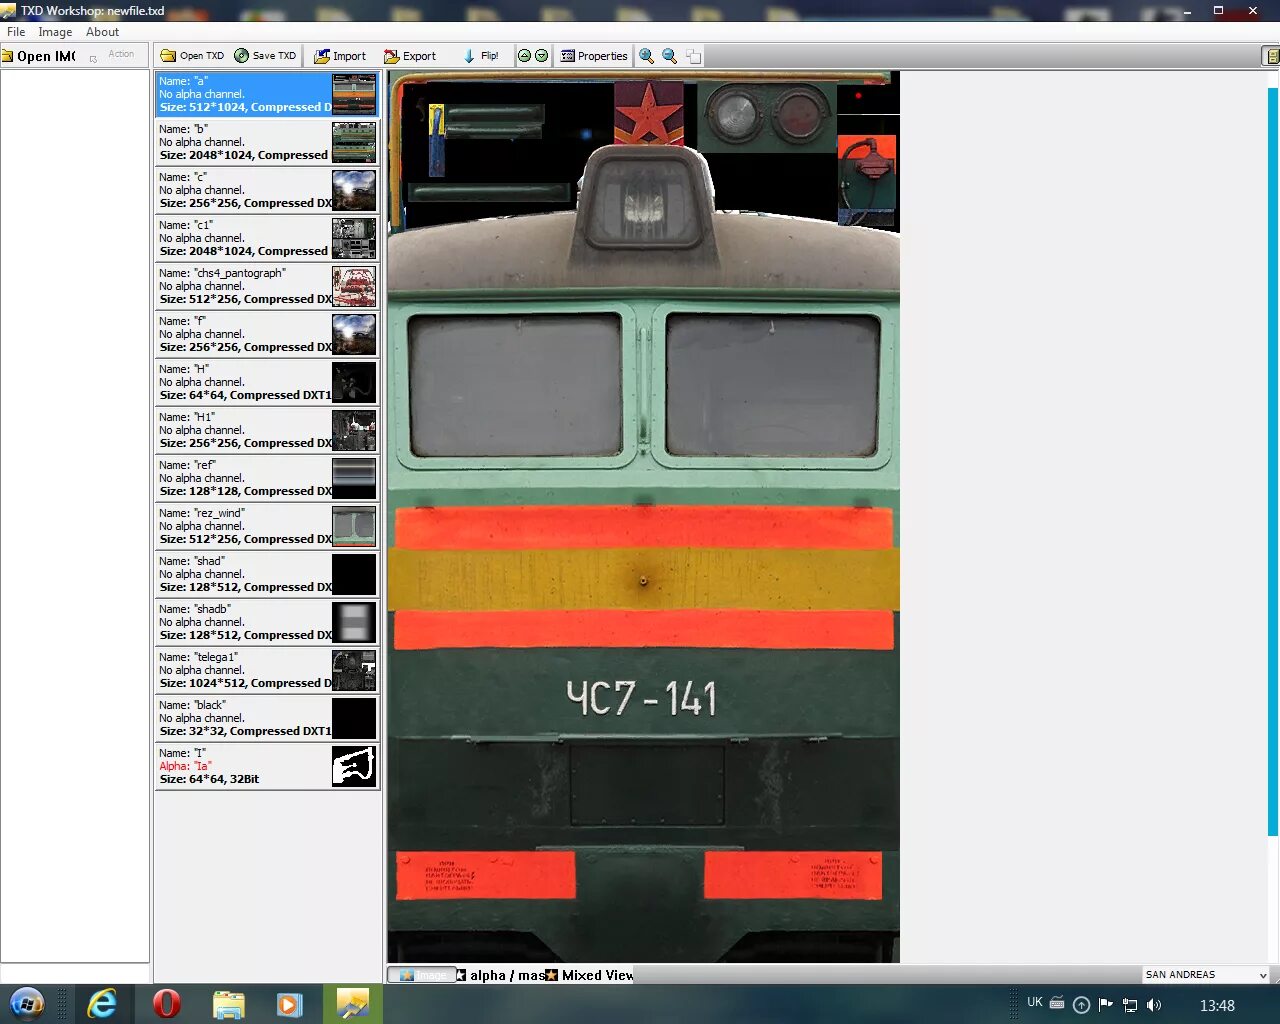Select texture named "H1" in list
Image resolution: width=1280 pixels, height=1024 pixels.
pos(267,430)
